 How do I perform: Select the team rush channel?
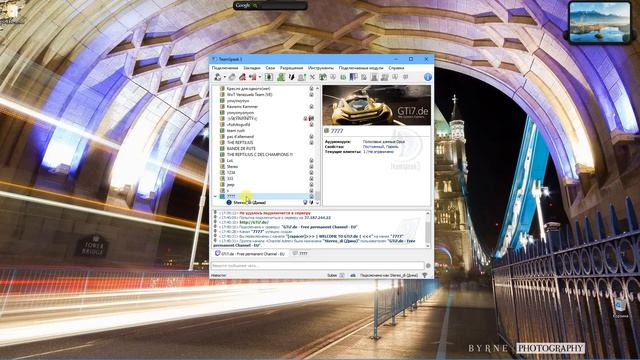pos(236,131)
